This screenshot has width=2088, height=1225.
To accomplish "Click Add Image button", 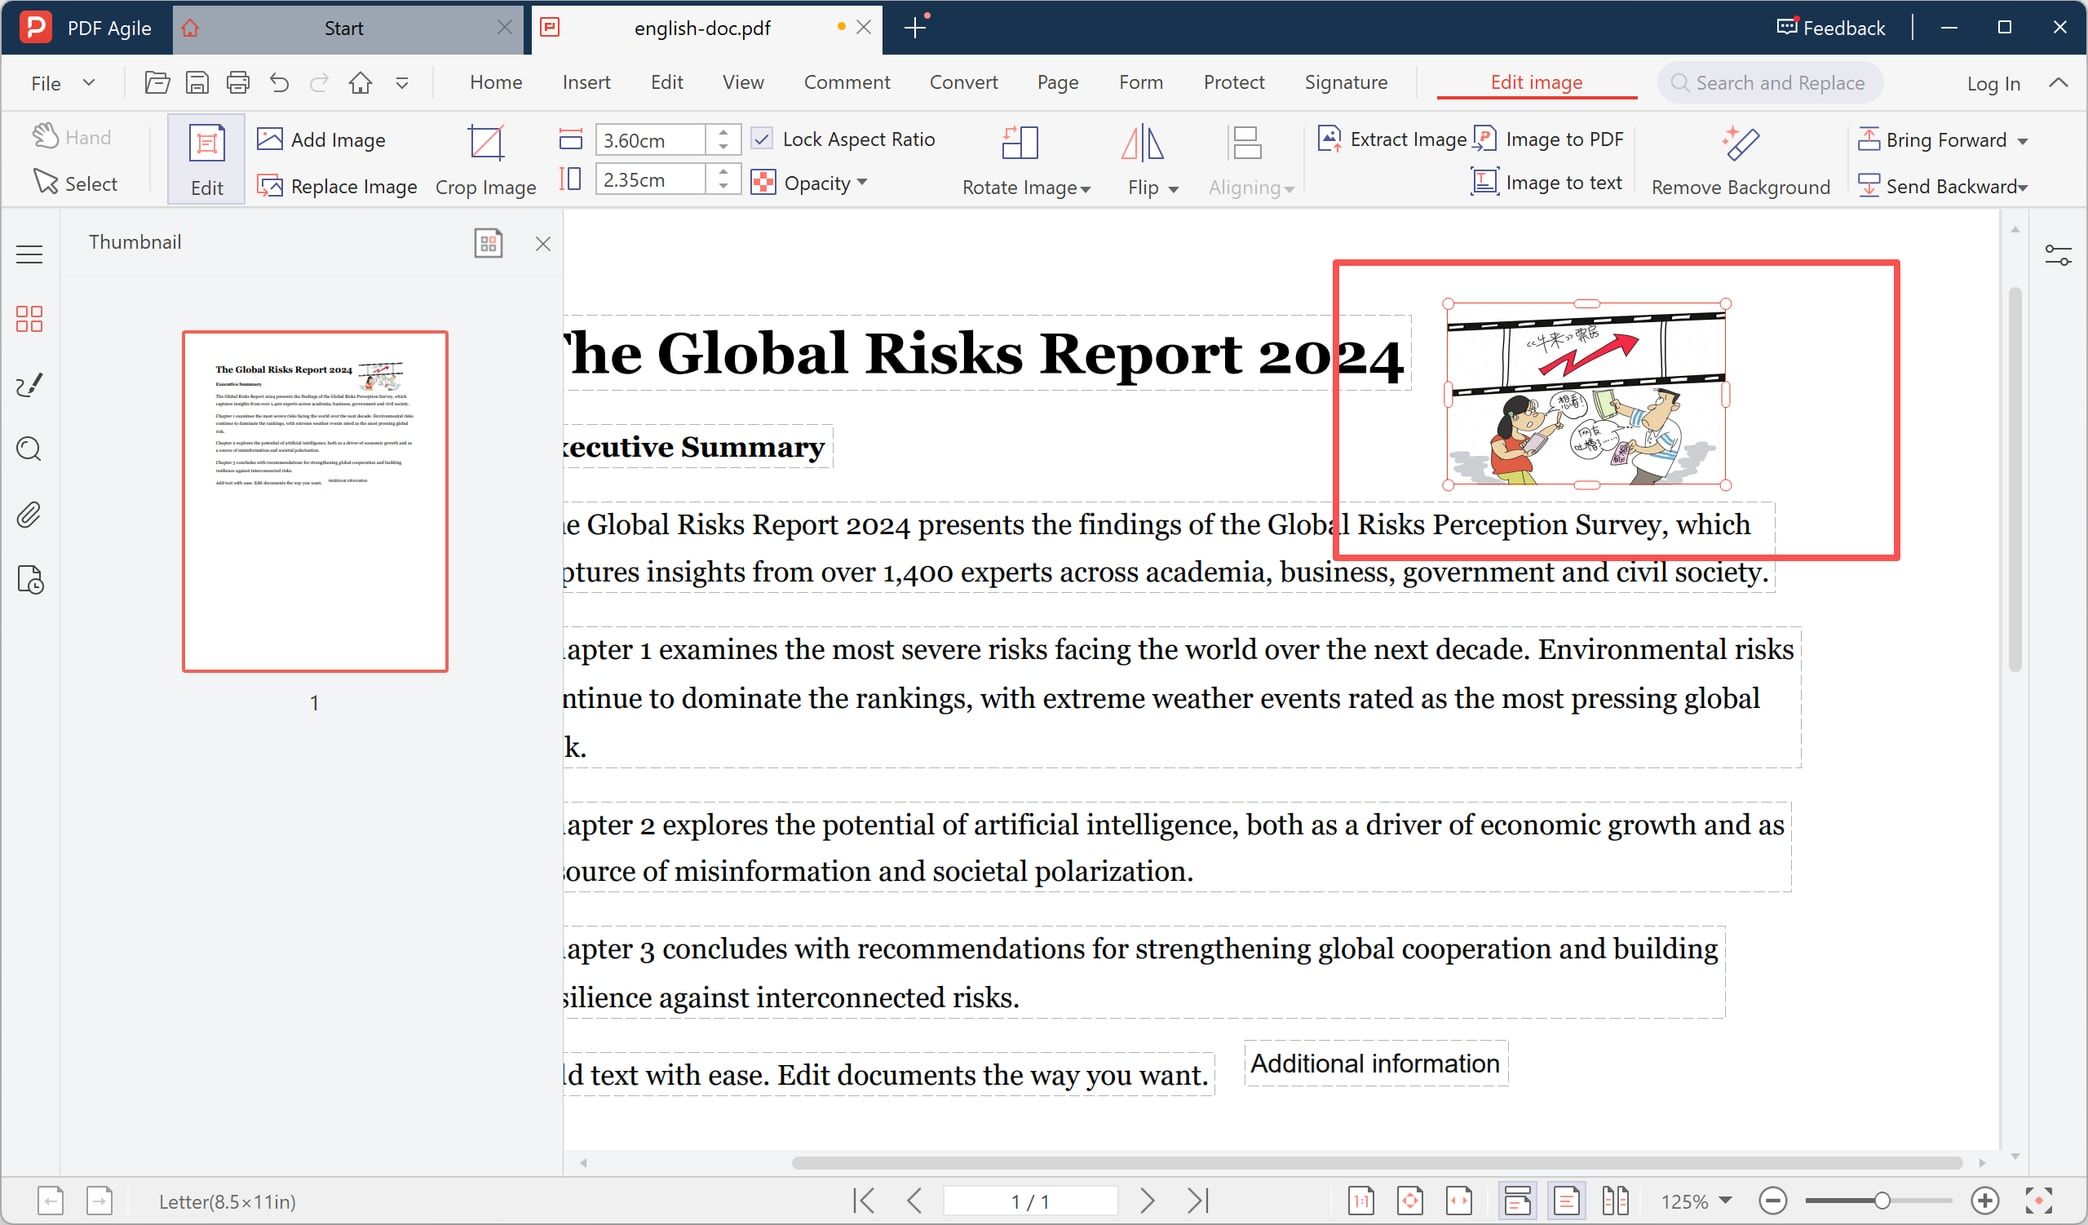I will click(x=321, y=139).
